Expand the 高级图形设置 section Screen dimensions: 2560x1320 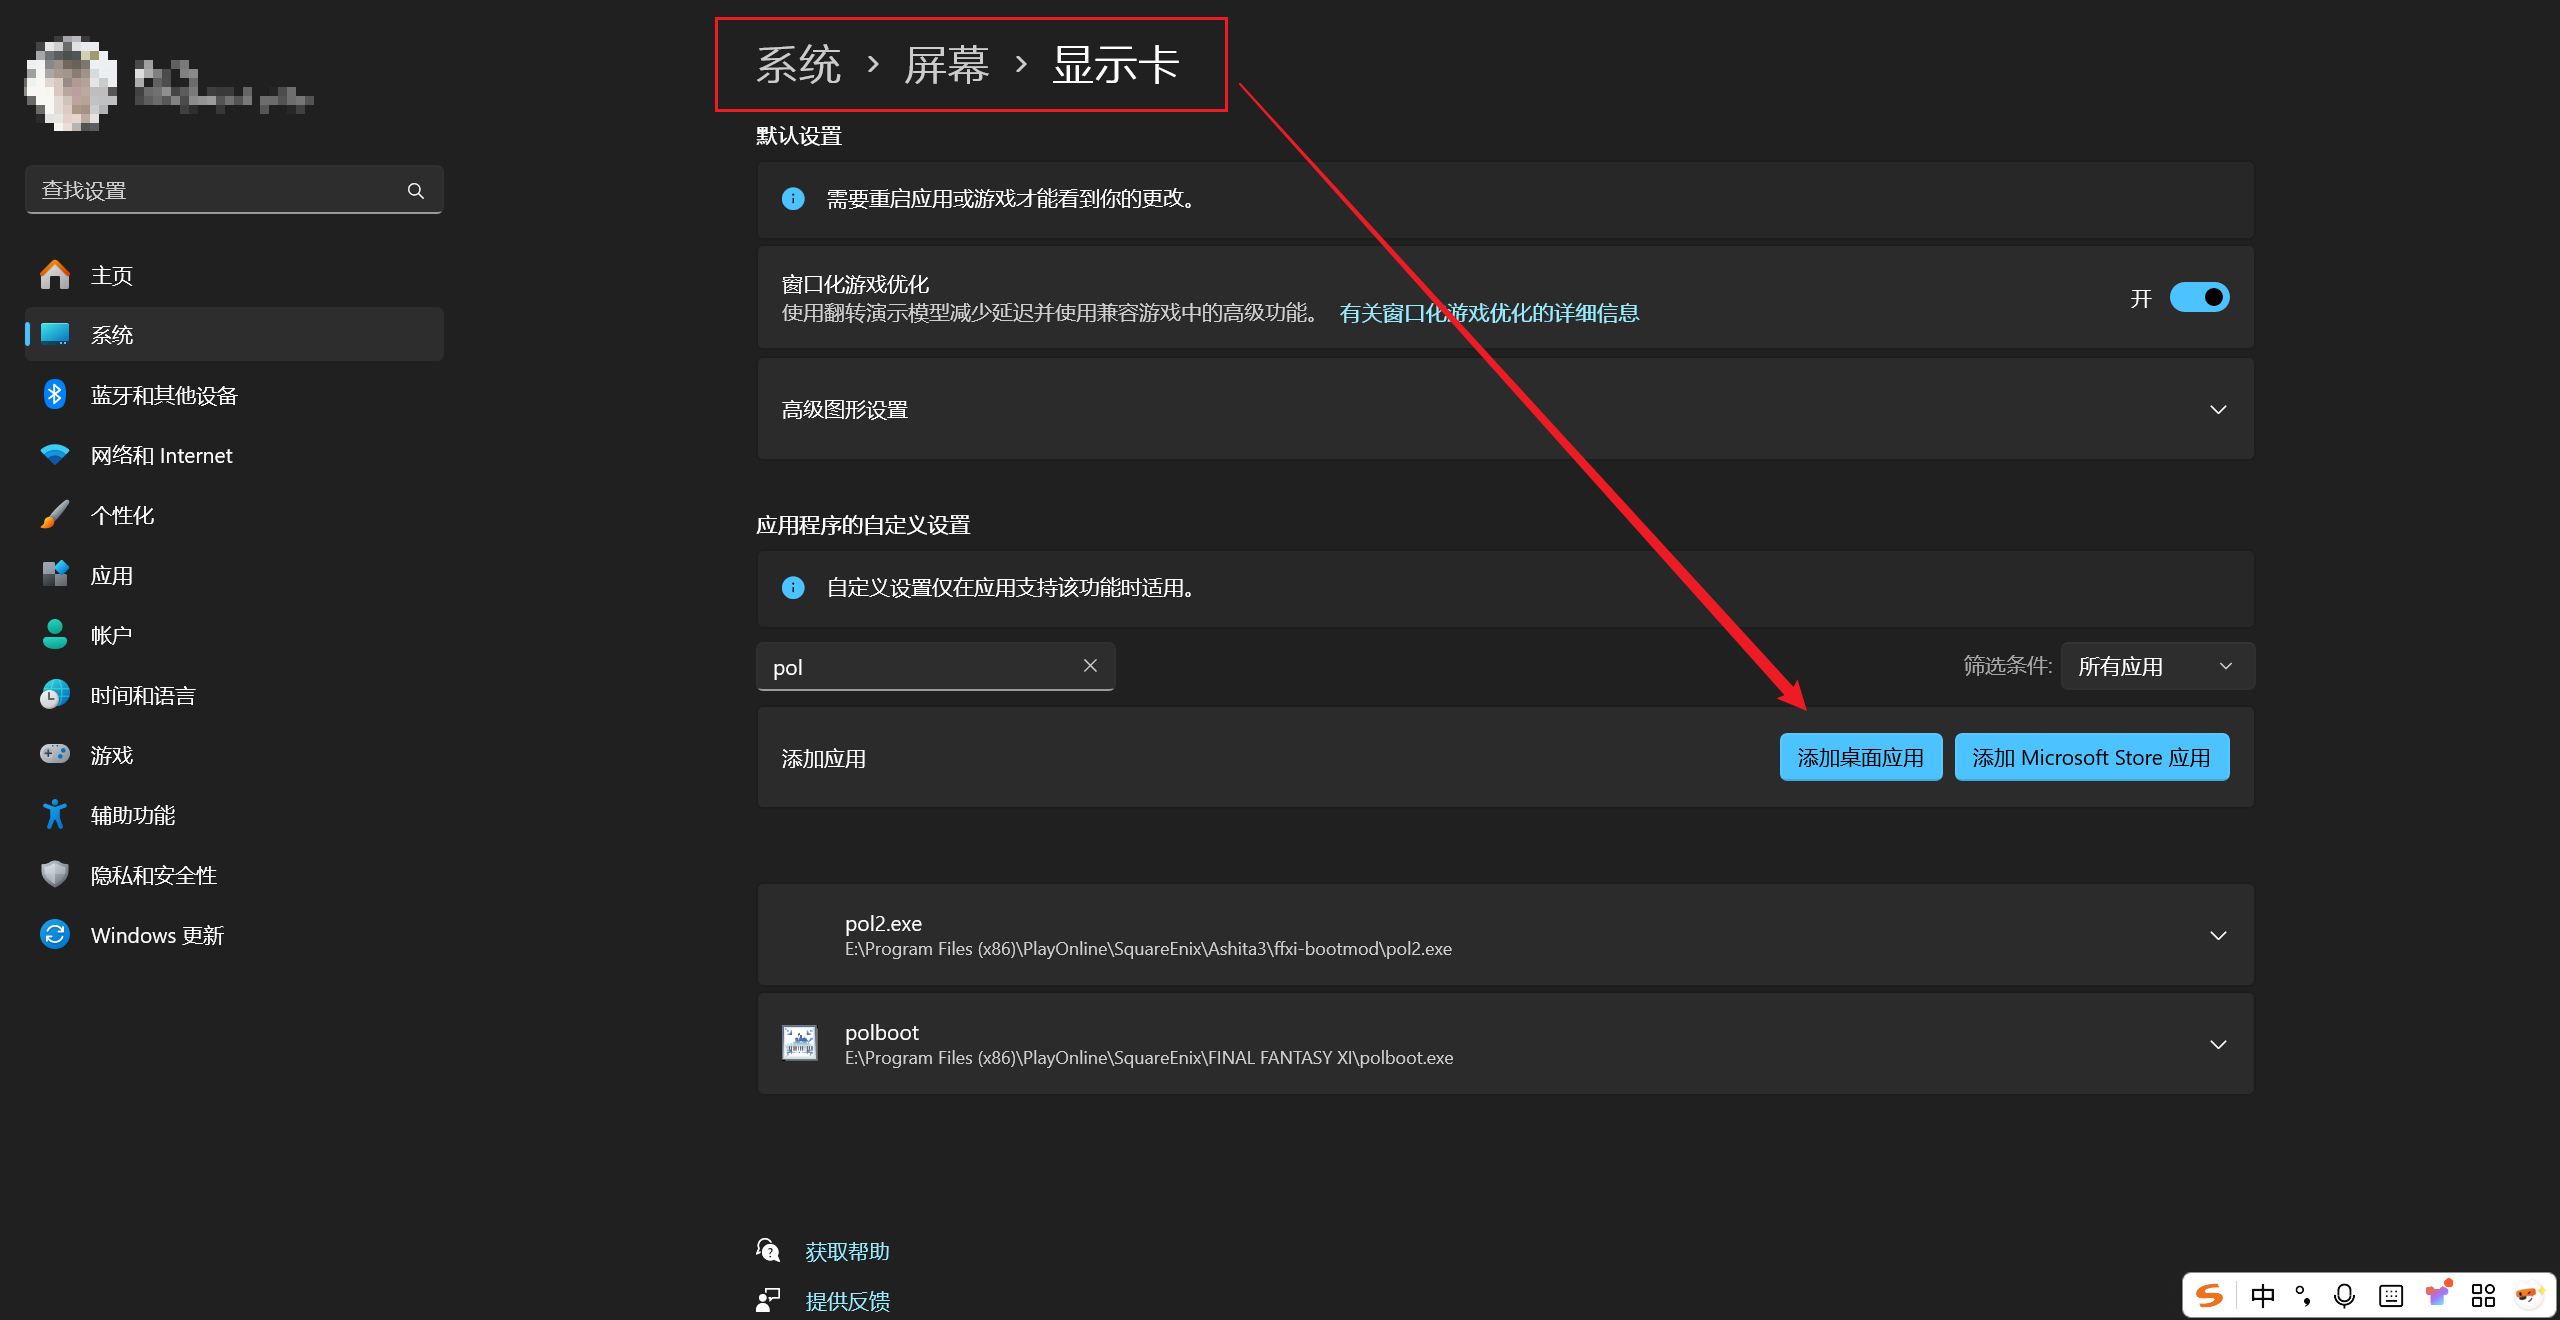pyautogui.click(x=2218, y=409)
